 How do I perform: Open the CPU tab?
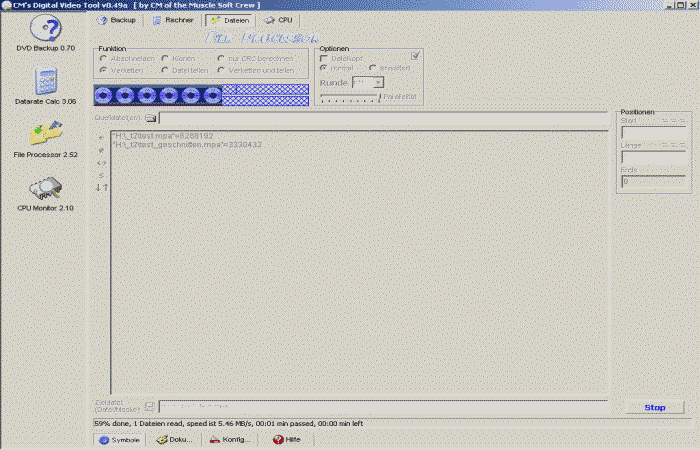pos(280,20)
